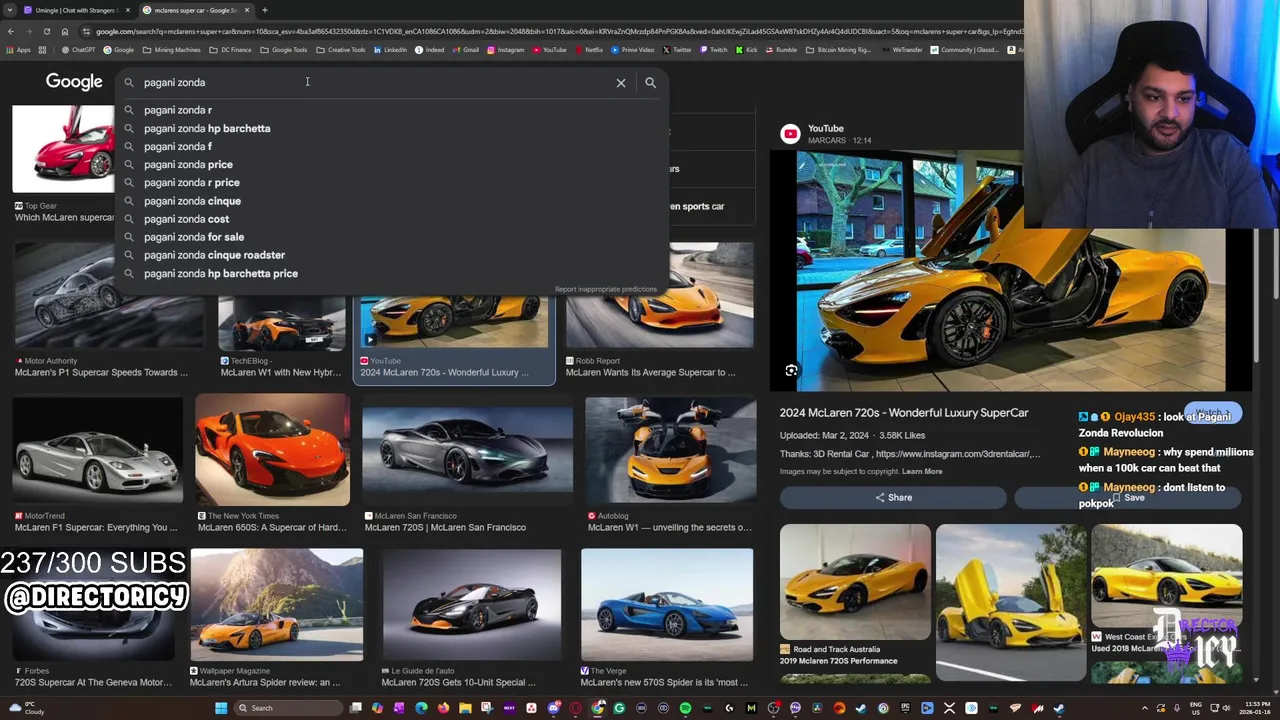Click the Google logo
This screenshot has height=720, width=1280.
pyautogui.click(x=74, y=82)
